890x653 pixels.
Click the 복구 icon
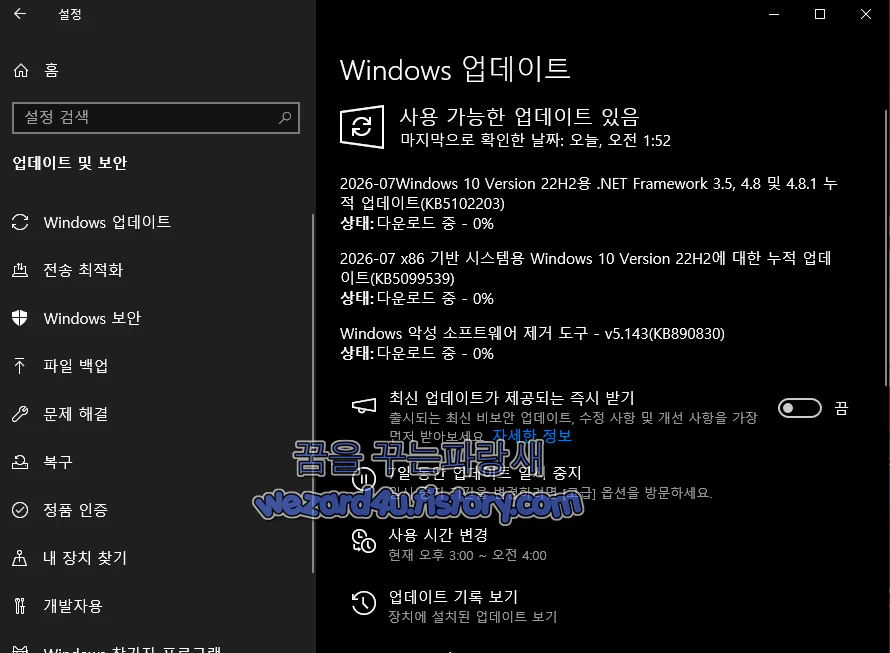20,462
